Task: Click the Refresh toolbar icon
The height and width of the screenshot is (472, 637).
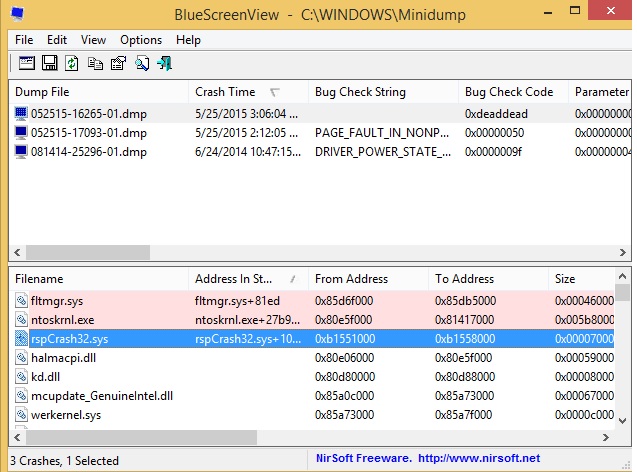Action: click(x=72, y=63)
